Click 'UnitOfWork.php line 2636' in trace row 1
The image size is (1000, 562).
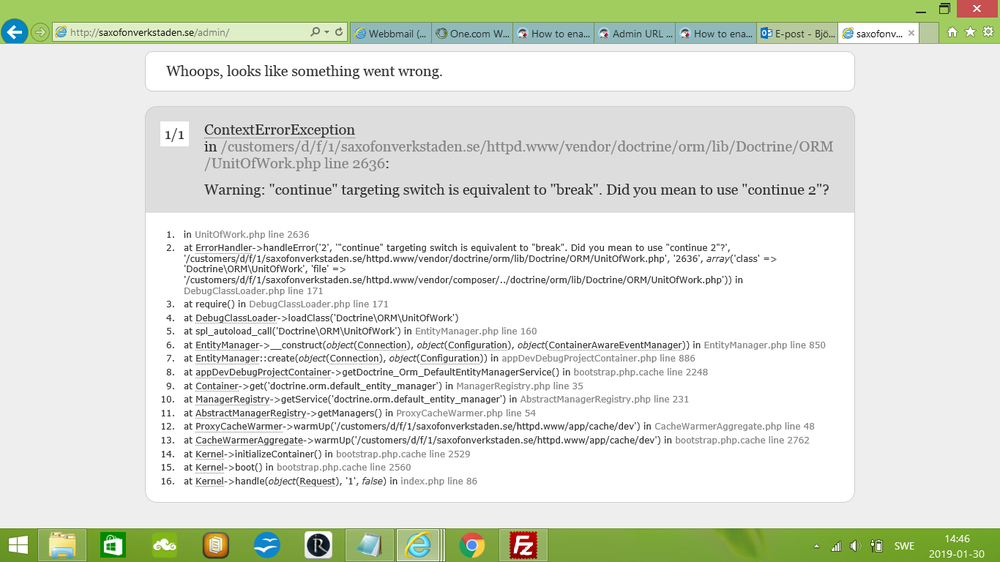(252, 235)
